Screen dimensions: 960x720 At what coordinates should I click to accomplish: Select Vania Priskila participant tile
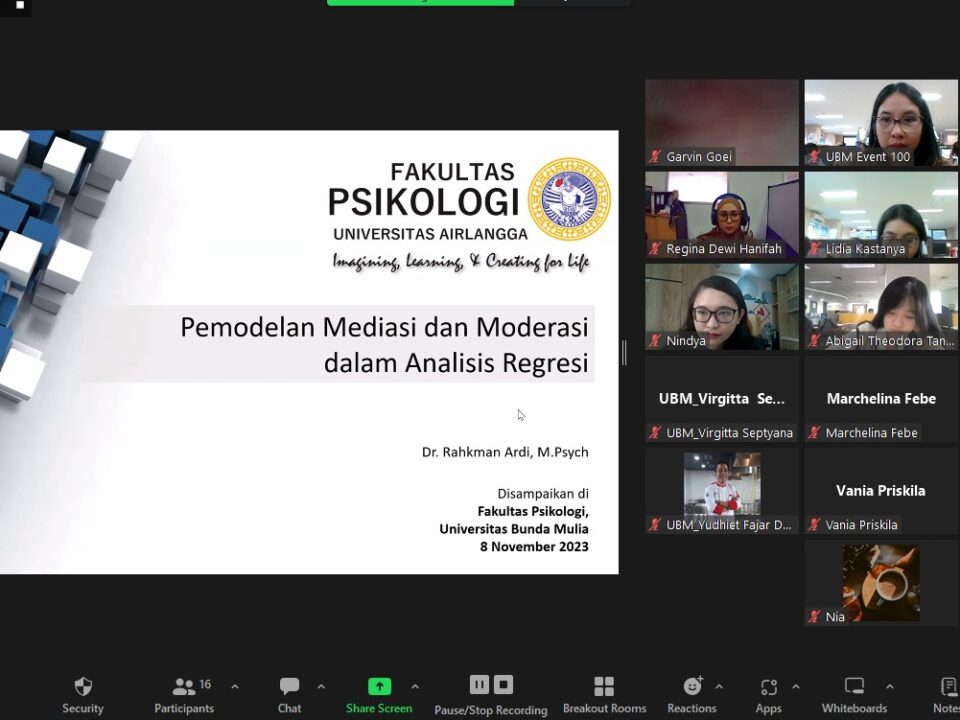point(881,490)
